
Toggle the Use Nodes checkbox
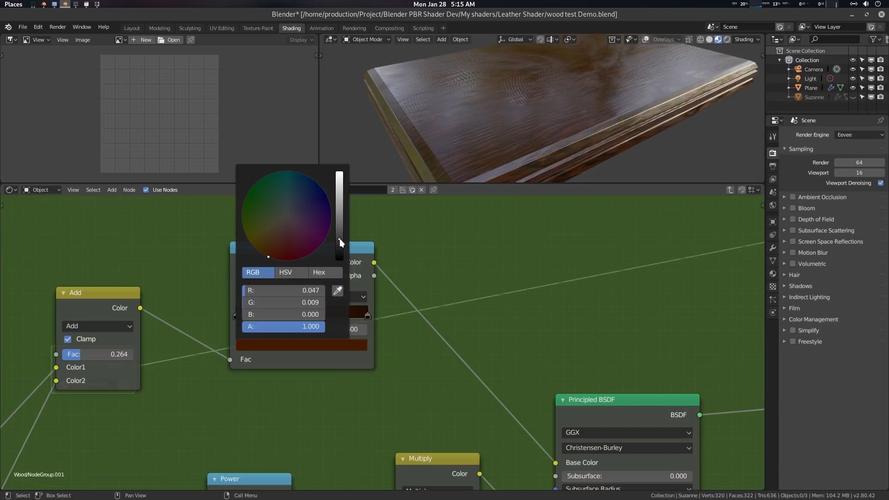click(146, 190)
